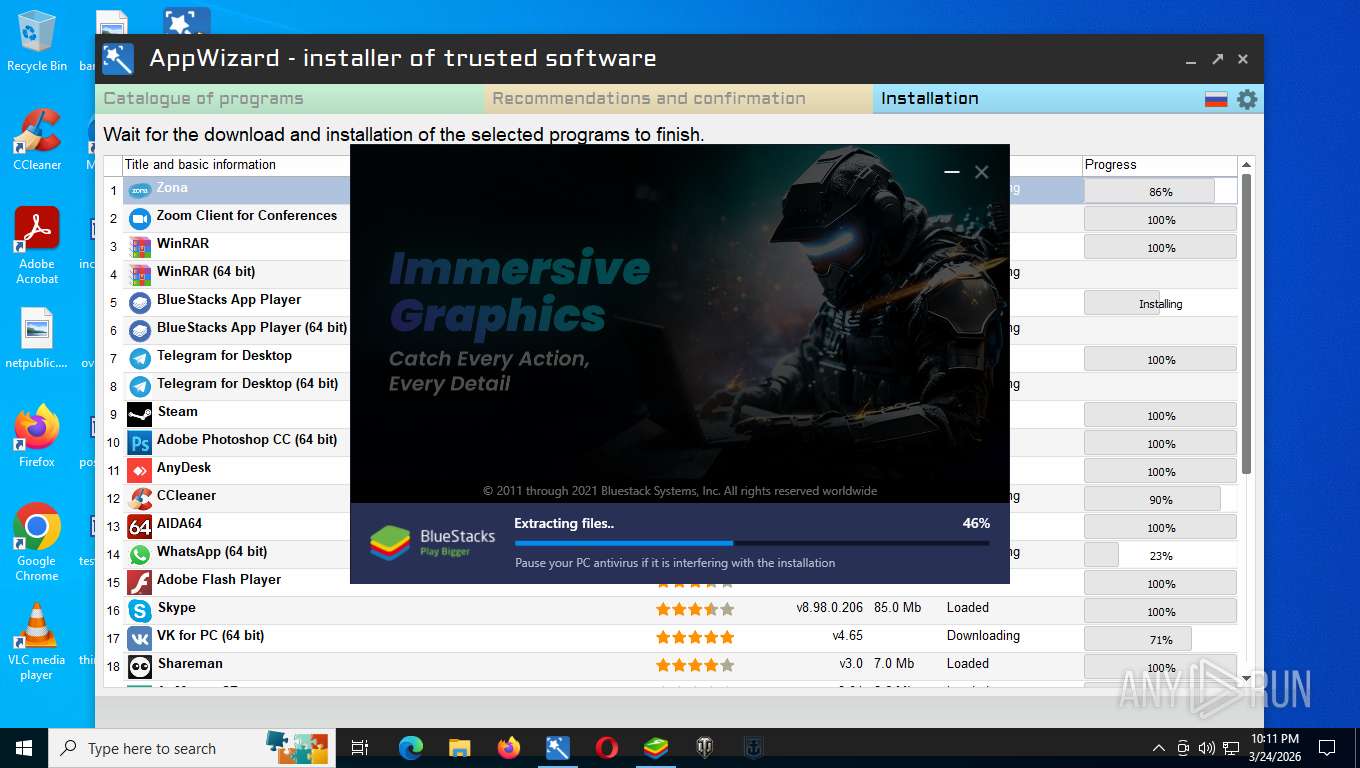
Task: Click the AIDA64 icon in the list
Action: pos(140,526)
